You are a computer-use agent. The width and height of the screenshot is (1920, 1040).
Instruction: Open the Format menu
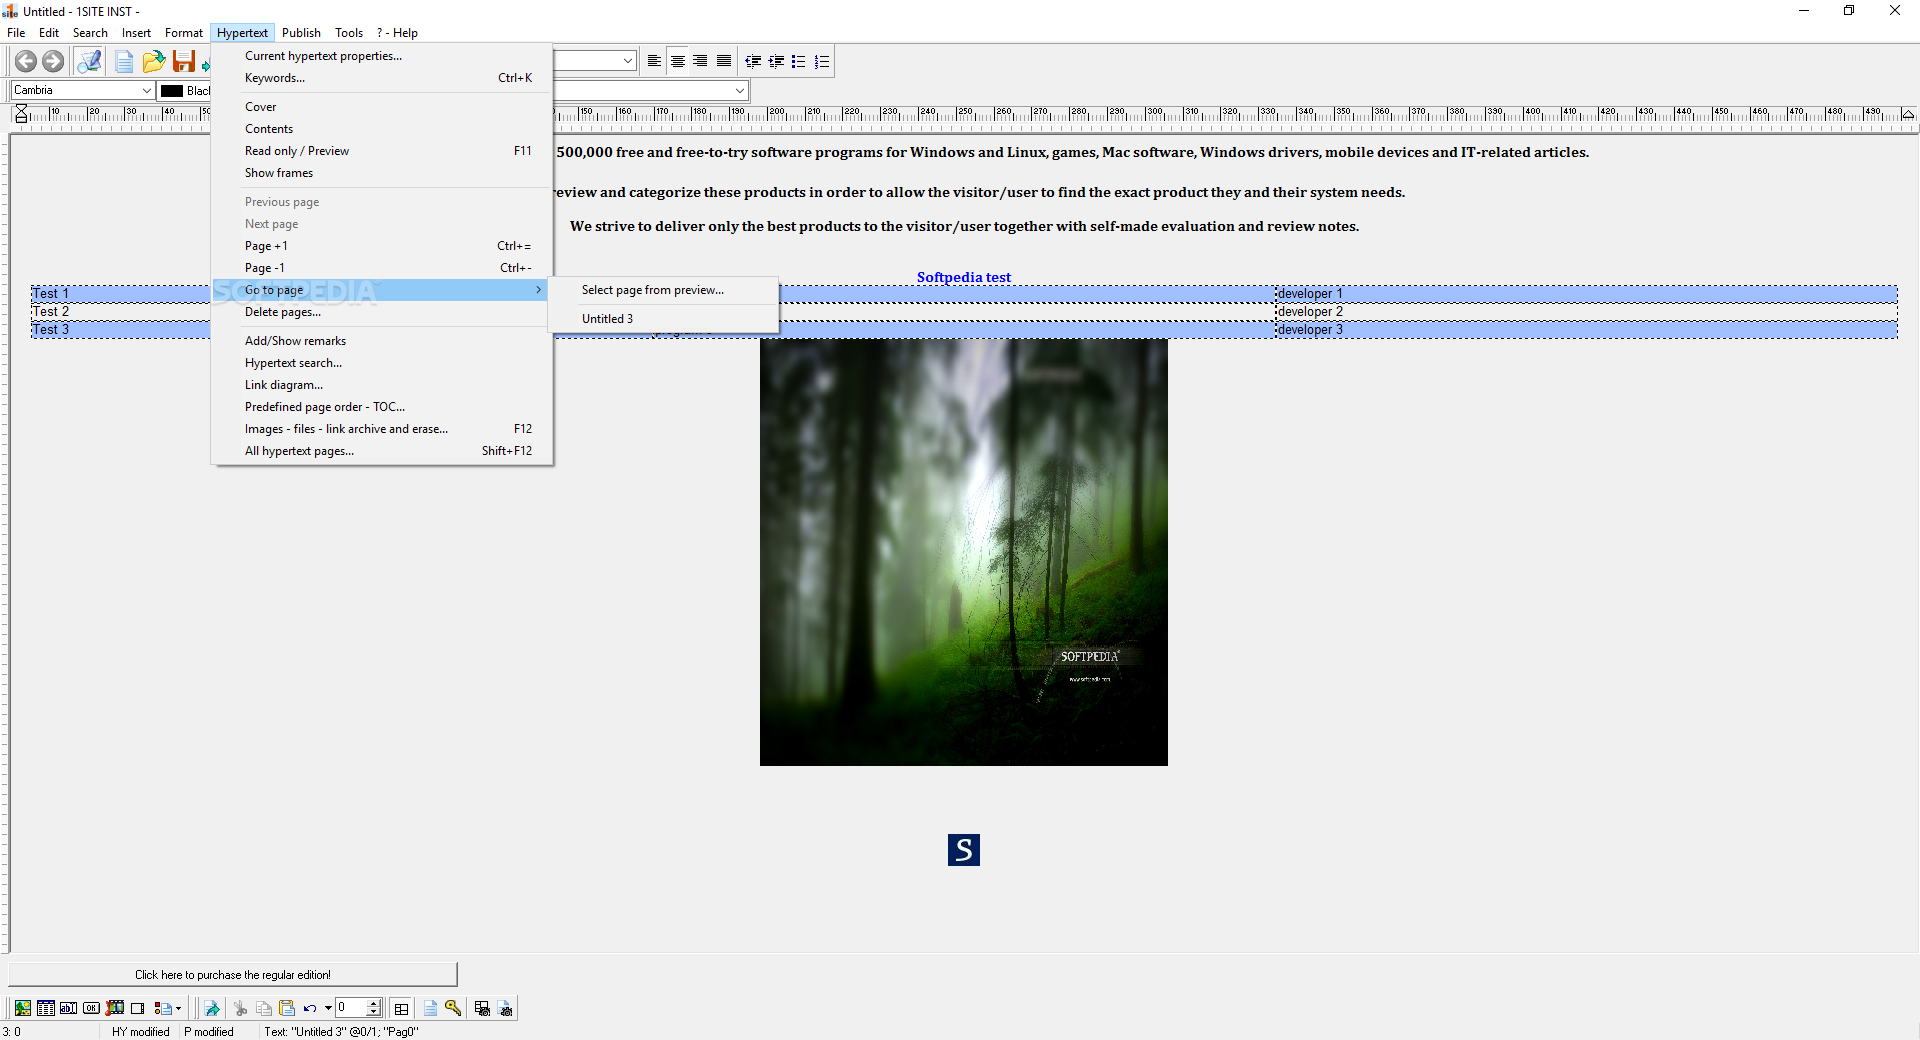[184, 33]
